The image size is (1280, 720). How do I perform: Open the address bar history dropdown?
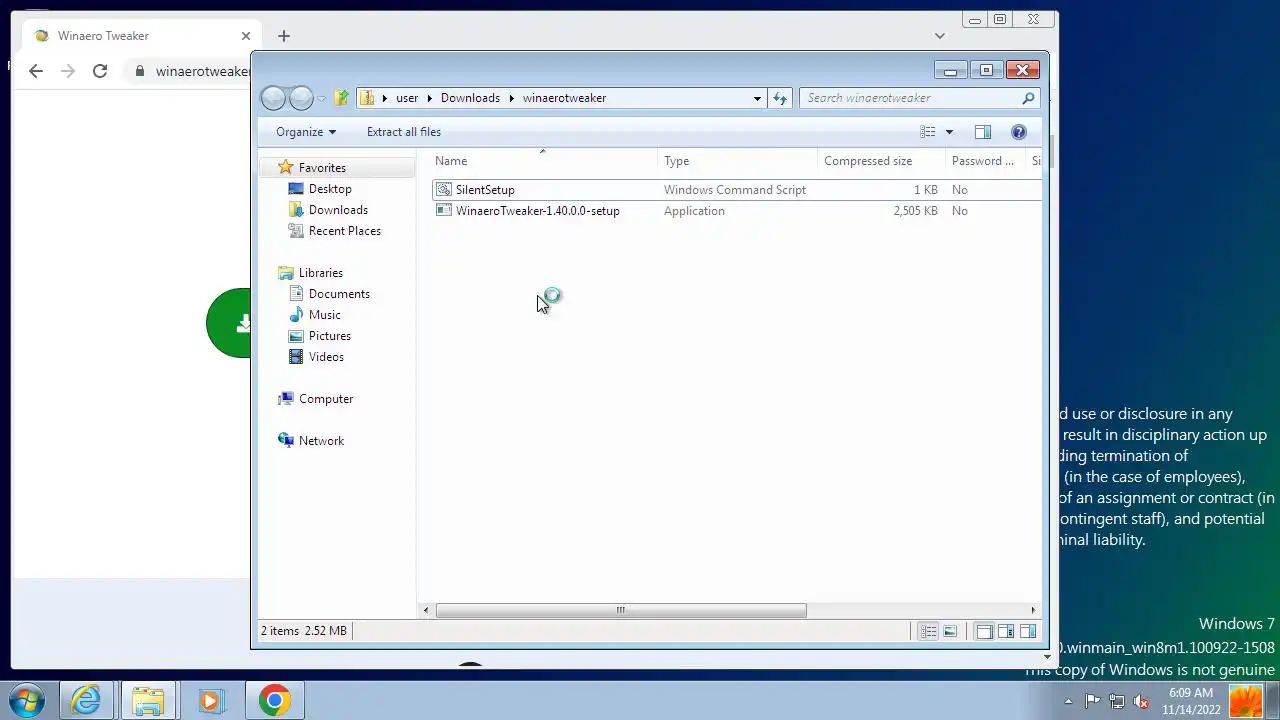click(757, 98)
